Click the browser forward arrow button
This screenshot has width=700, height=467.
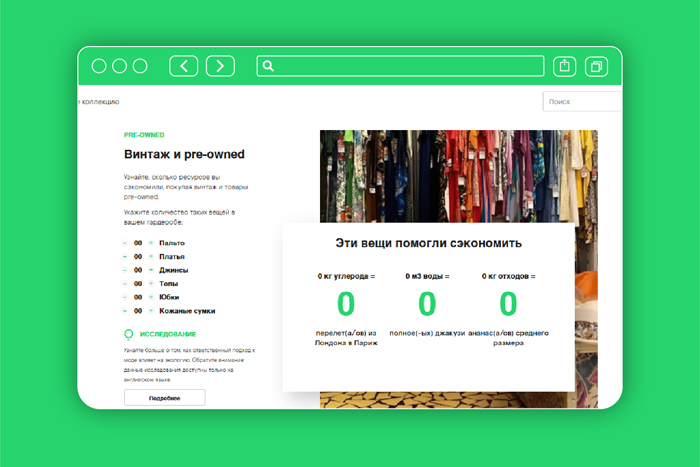(x=220, y=66)
